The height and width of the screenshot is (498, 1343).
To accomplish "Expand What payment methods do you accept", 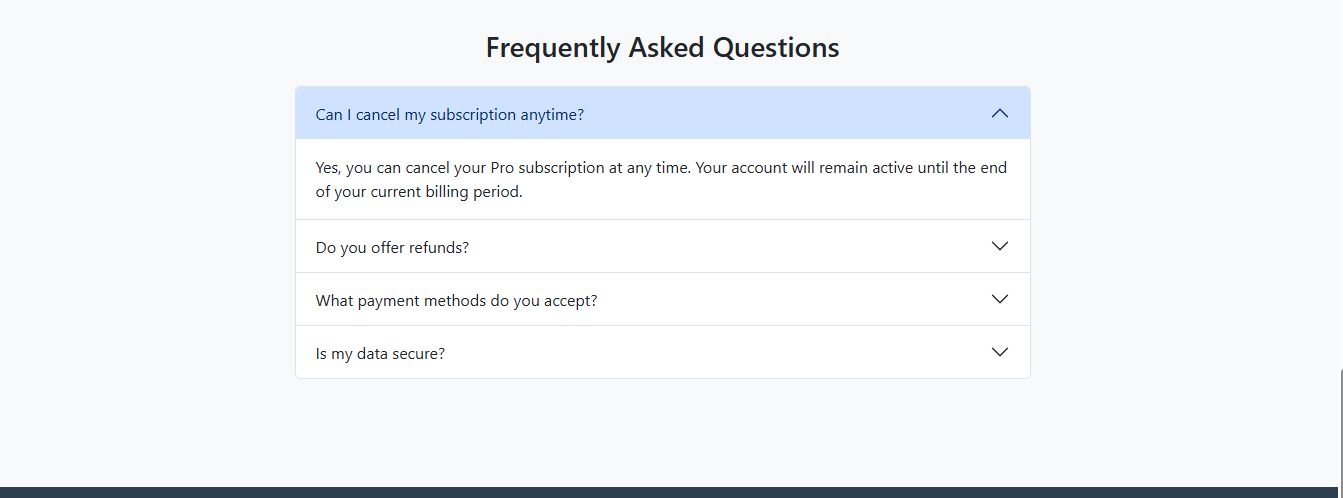I will 456,300.
